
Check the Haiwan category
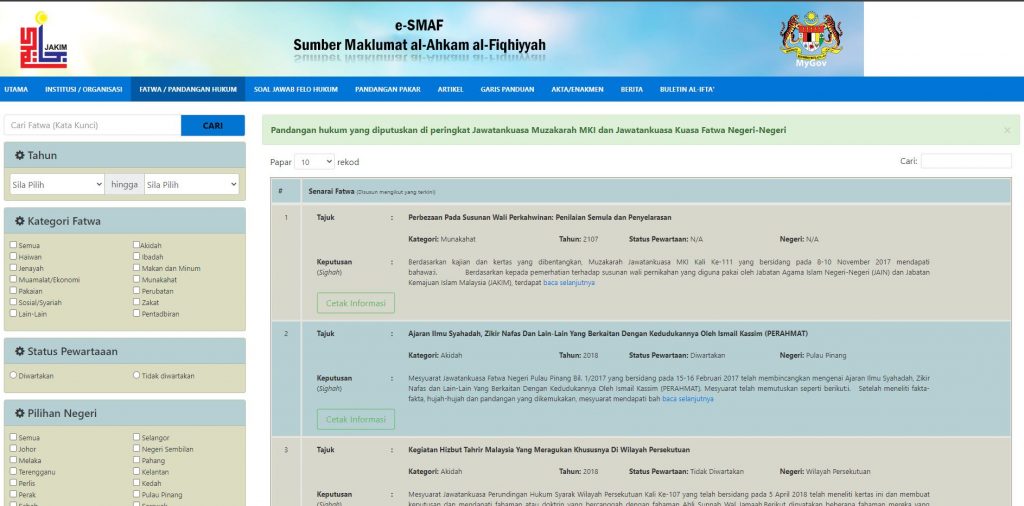pyautogui.click(x=13, y=257)
